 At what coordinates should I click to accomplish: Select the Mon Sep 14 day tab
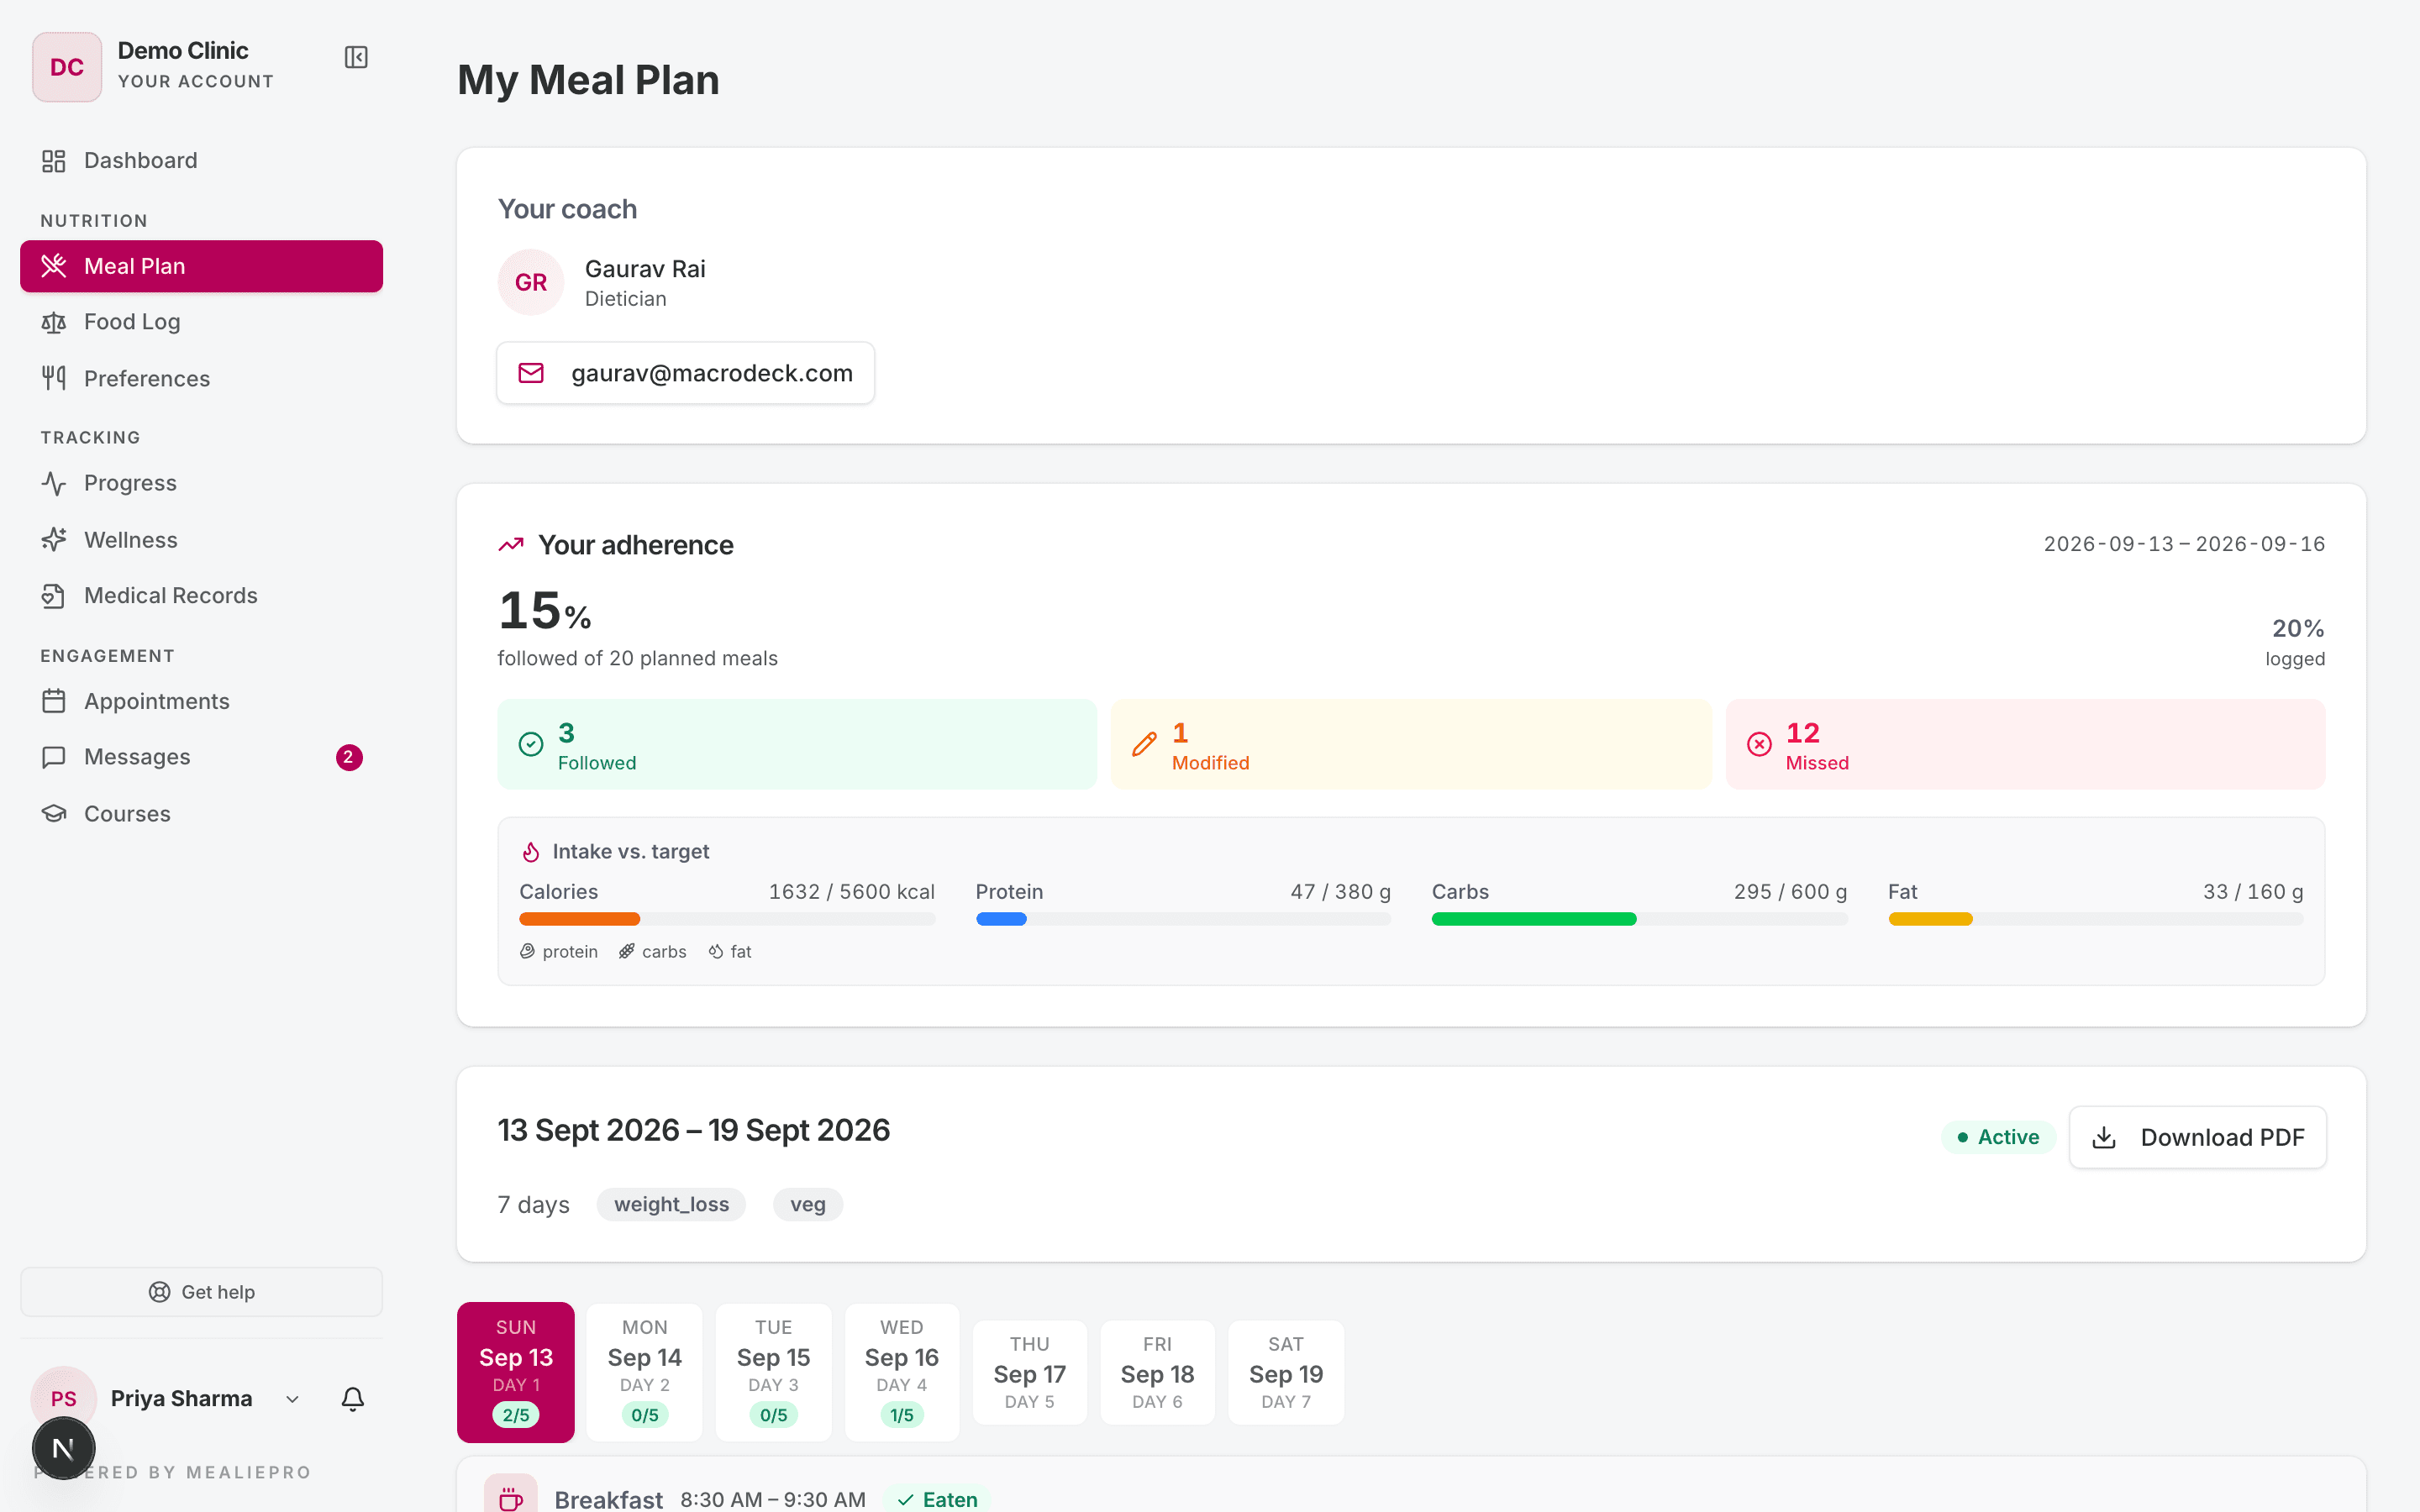(645, 1372)
